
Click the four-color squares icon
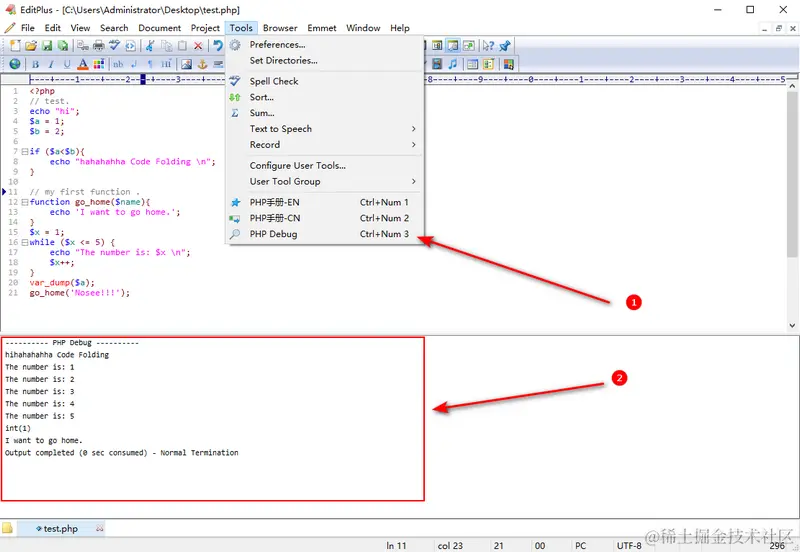point(508,64)
